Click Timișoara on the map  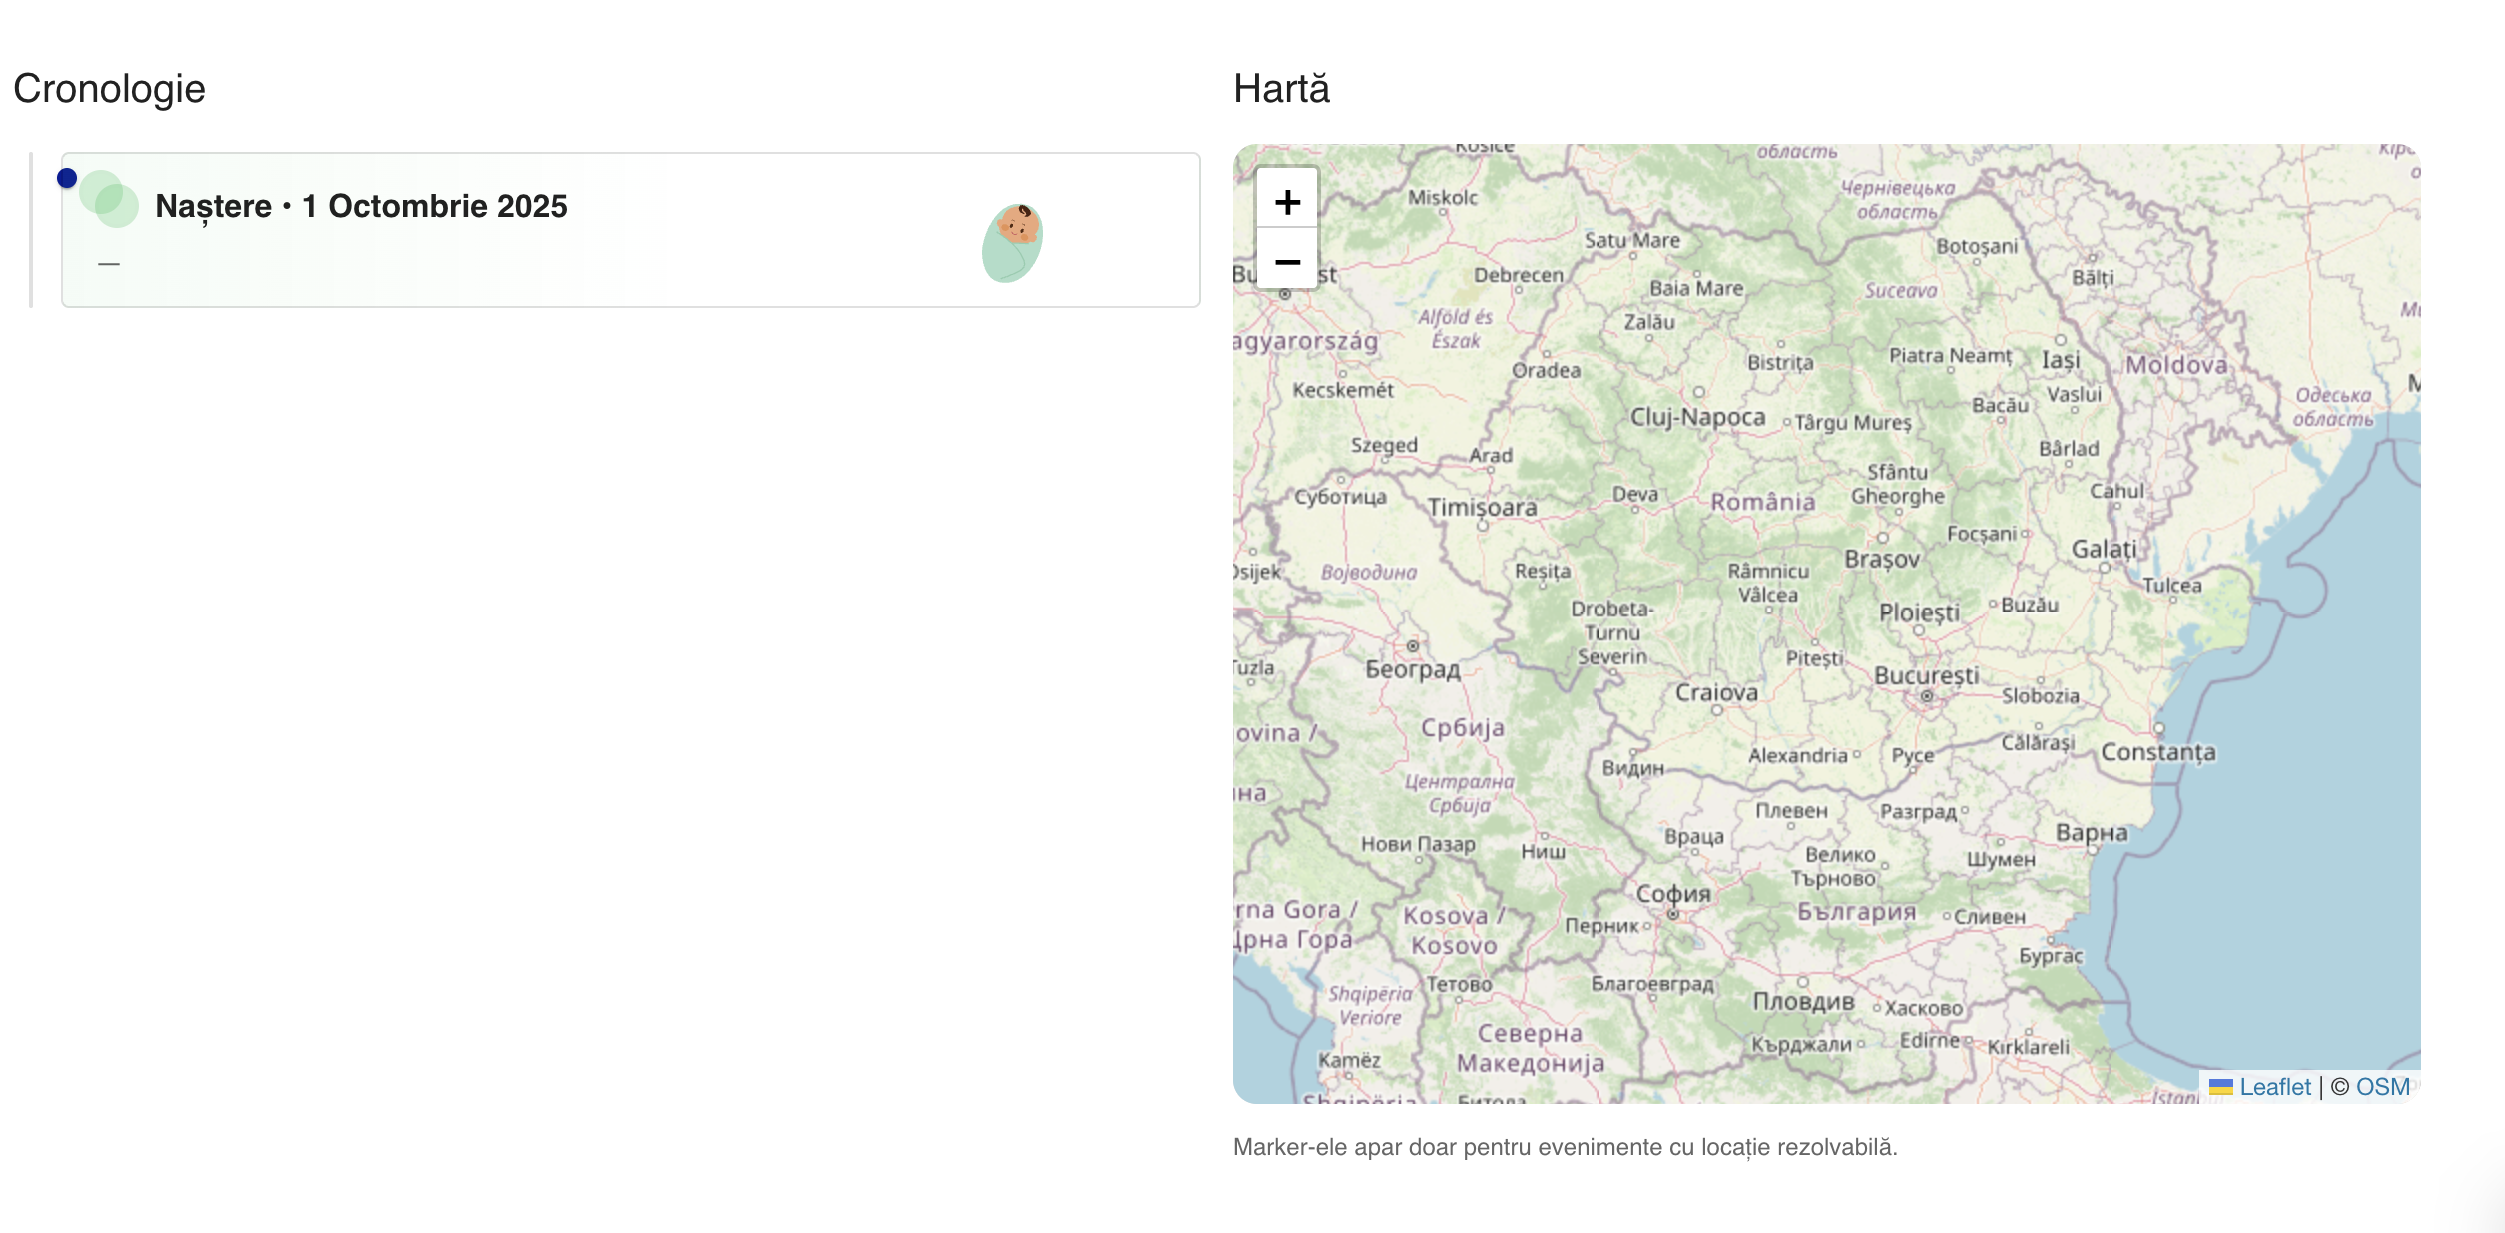click(1482, 508)
